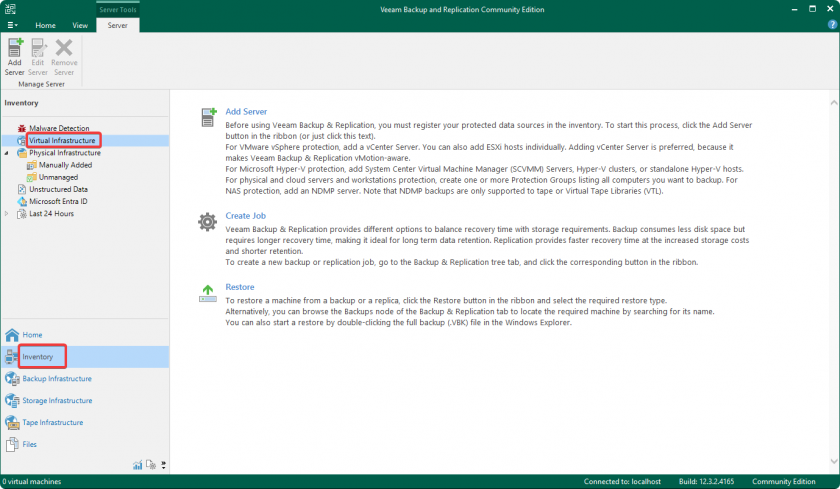Click the Add Server heading link
The width and height of the screenshot is (840, 489).
pos(246,112)
